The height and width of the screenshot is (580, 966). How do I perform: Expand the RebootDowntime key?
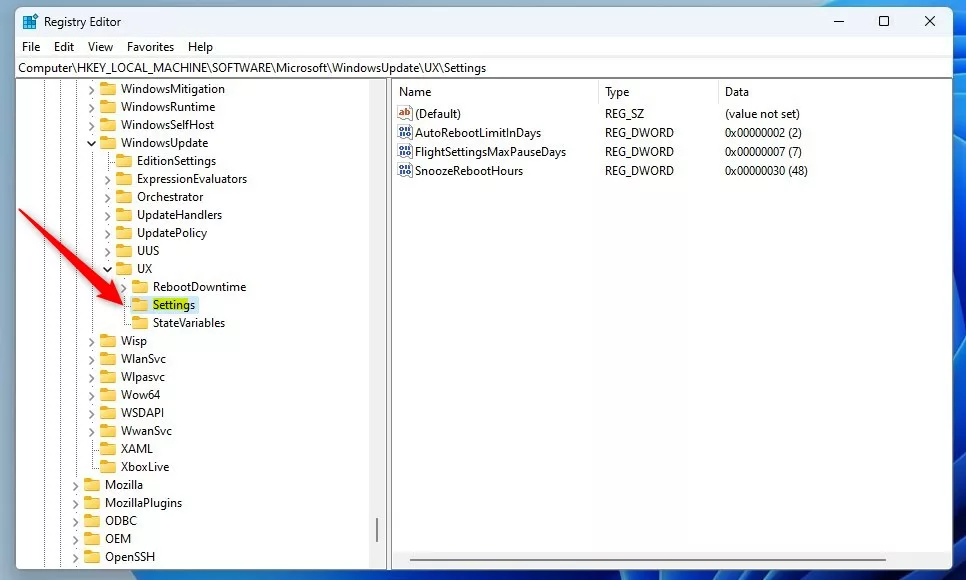[123, 287]
